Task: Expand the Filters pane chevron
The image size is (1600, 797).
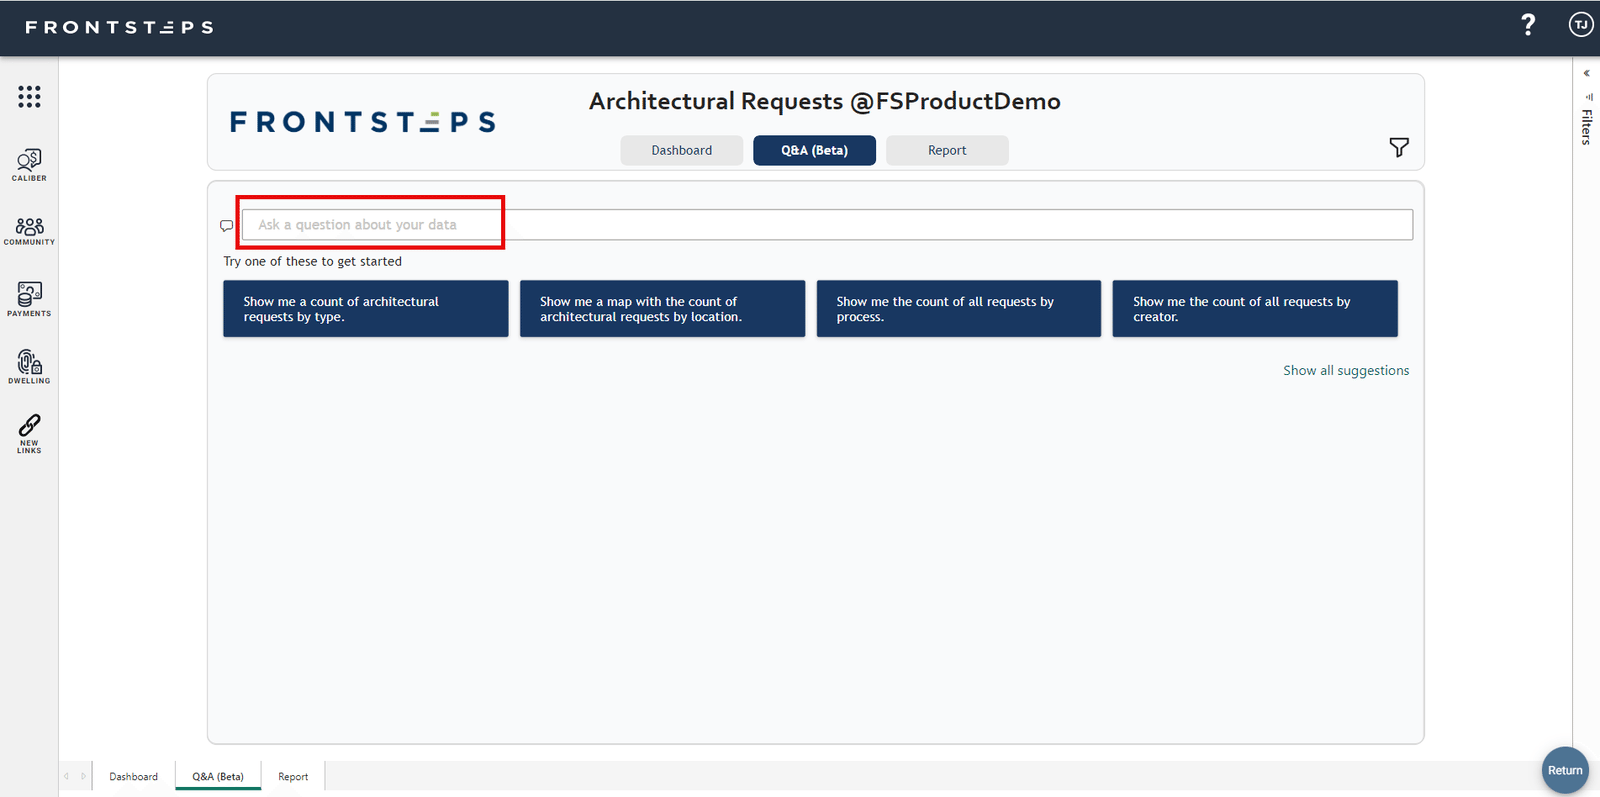Action: tap(1587, 73)
